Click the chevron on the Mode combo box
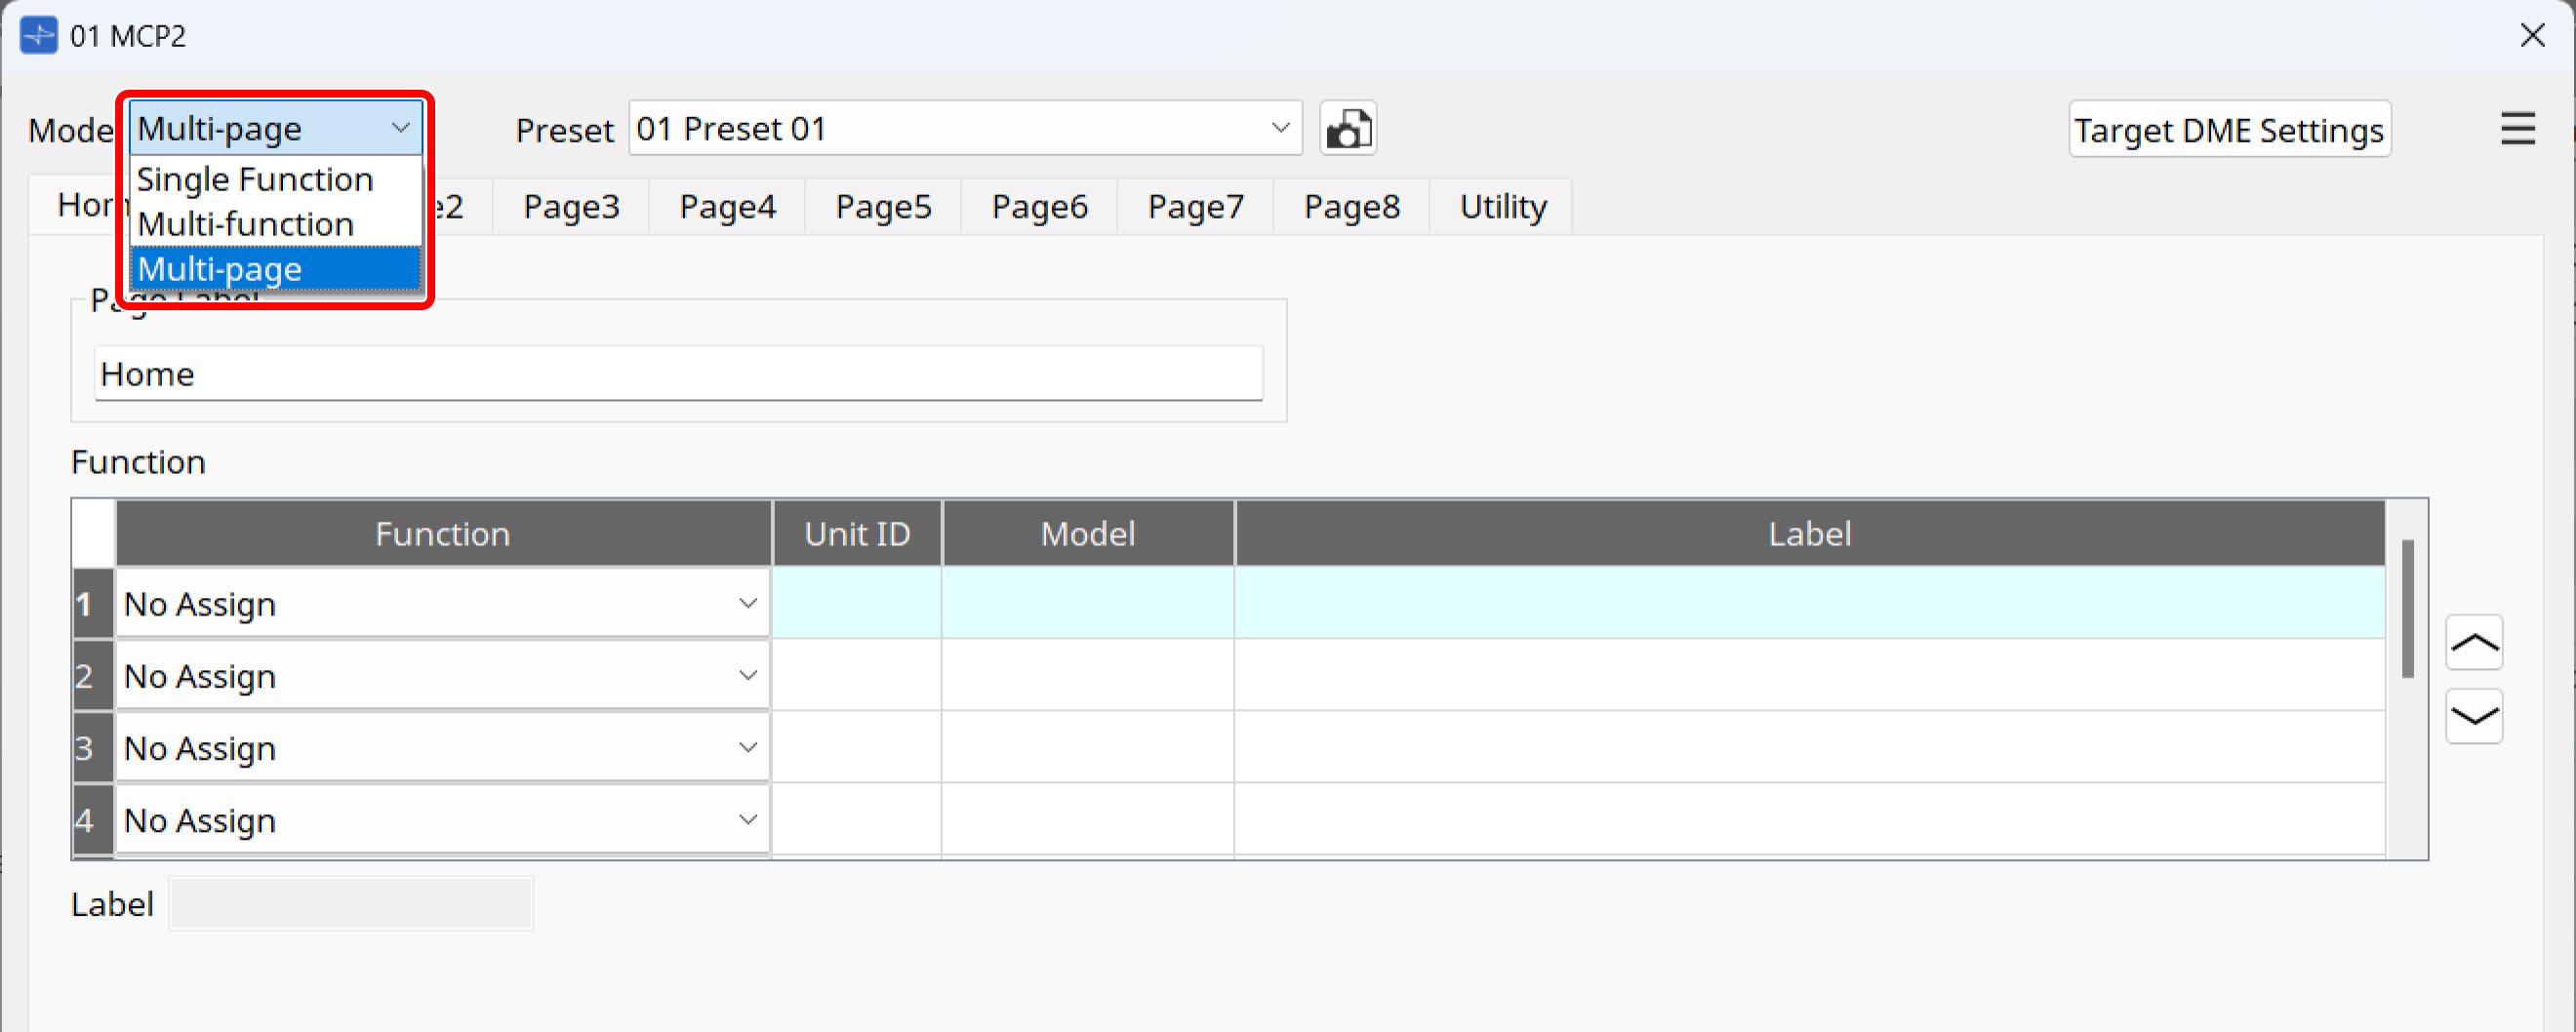The height and width of the screenshot is (1032, 2576). coord(402,128)
